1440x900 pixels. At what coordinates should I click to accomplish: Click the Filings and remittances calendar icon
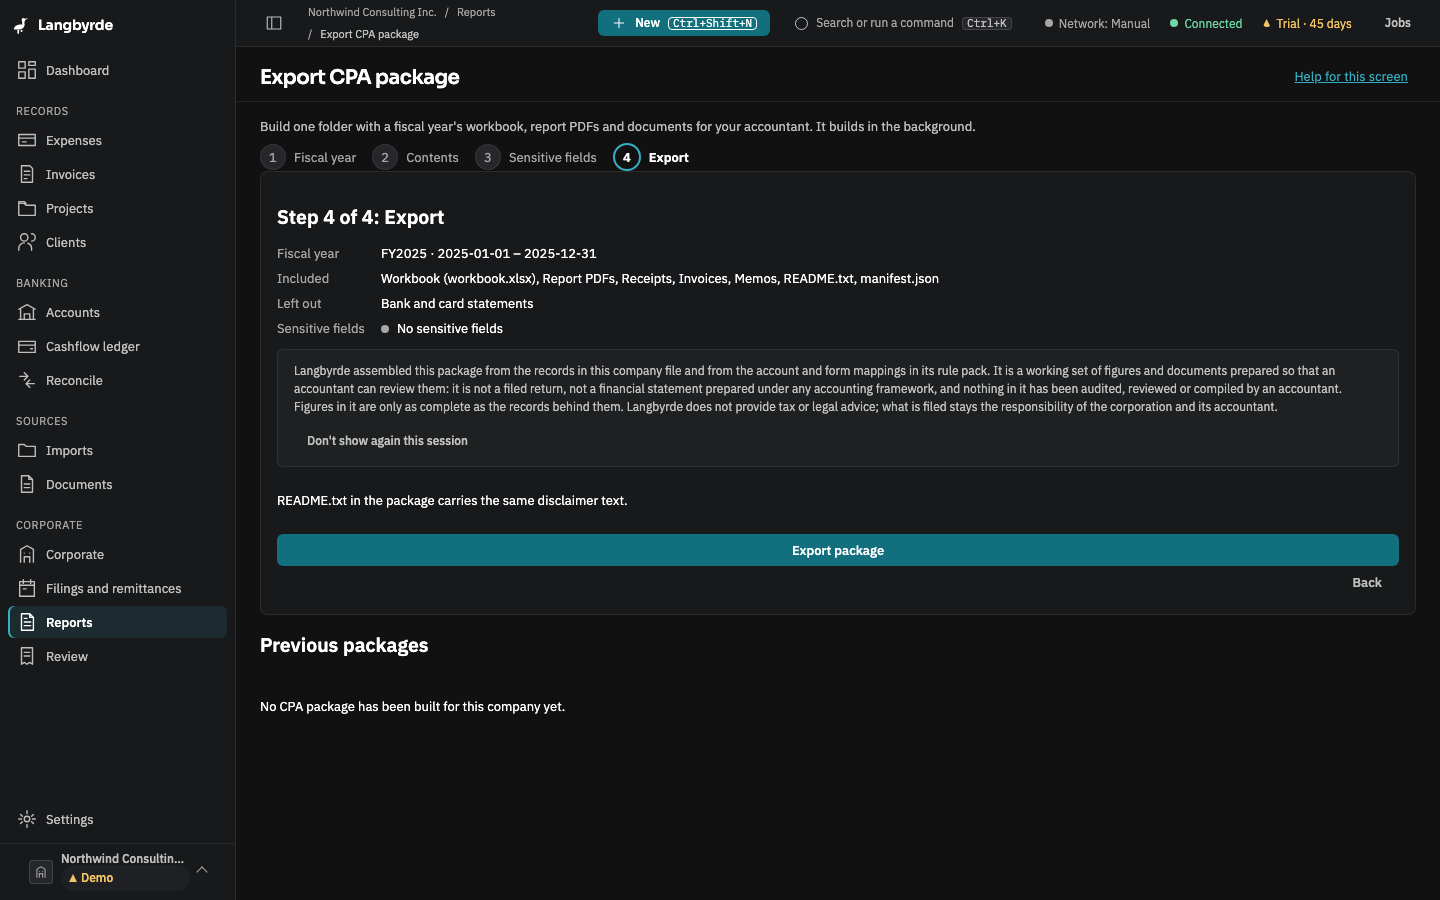(27, 588)
